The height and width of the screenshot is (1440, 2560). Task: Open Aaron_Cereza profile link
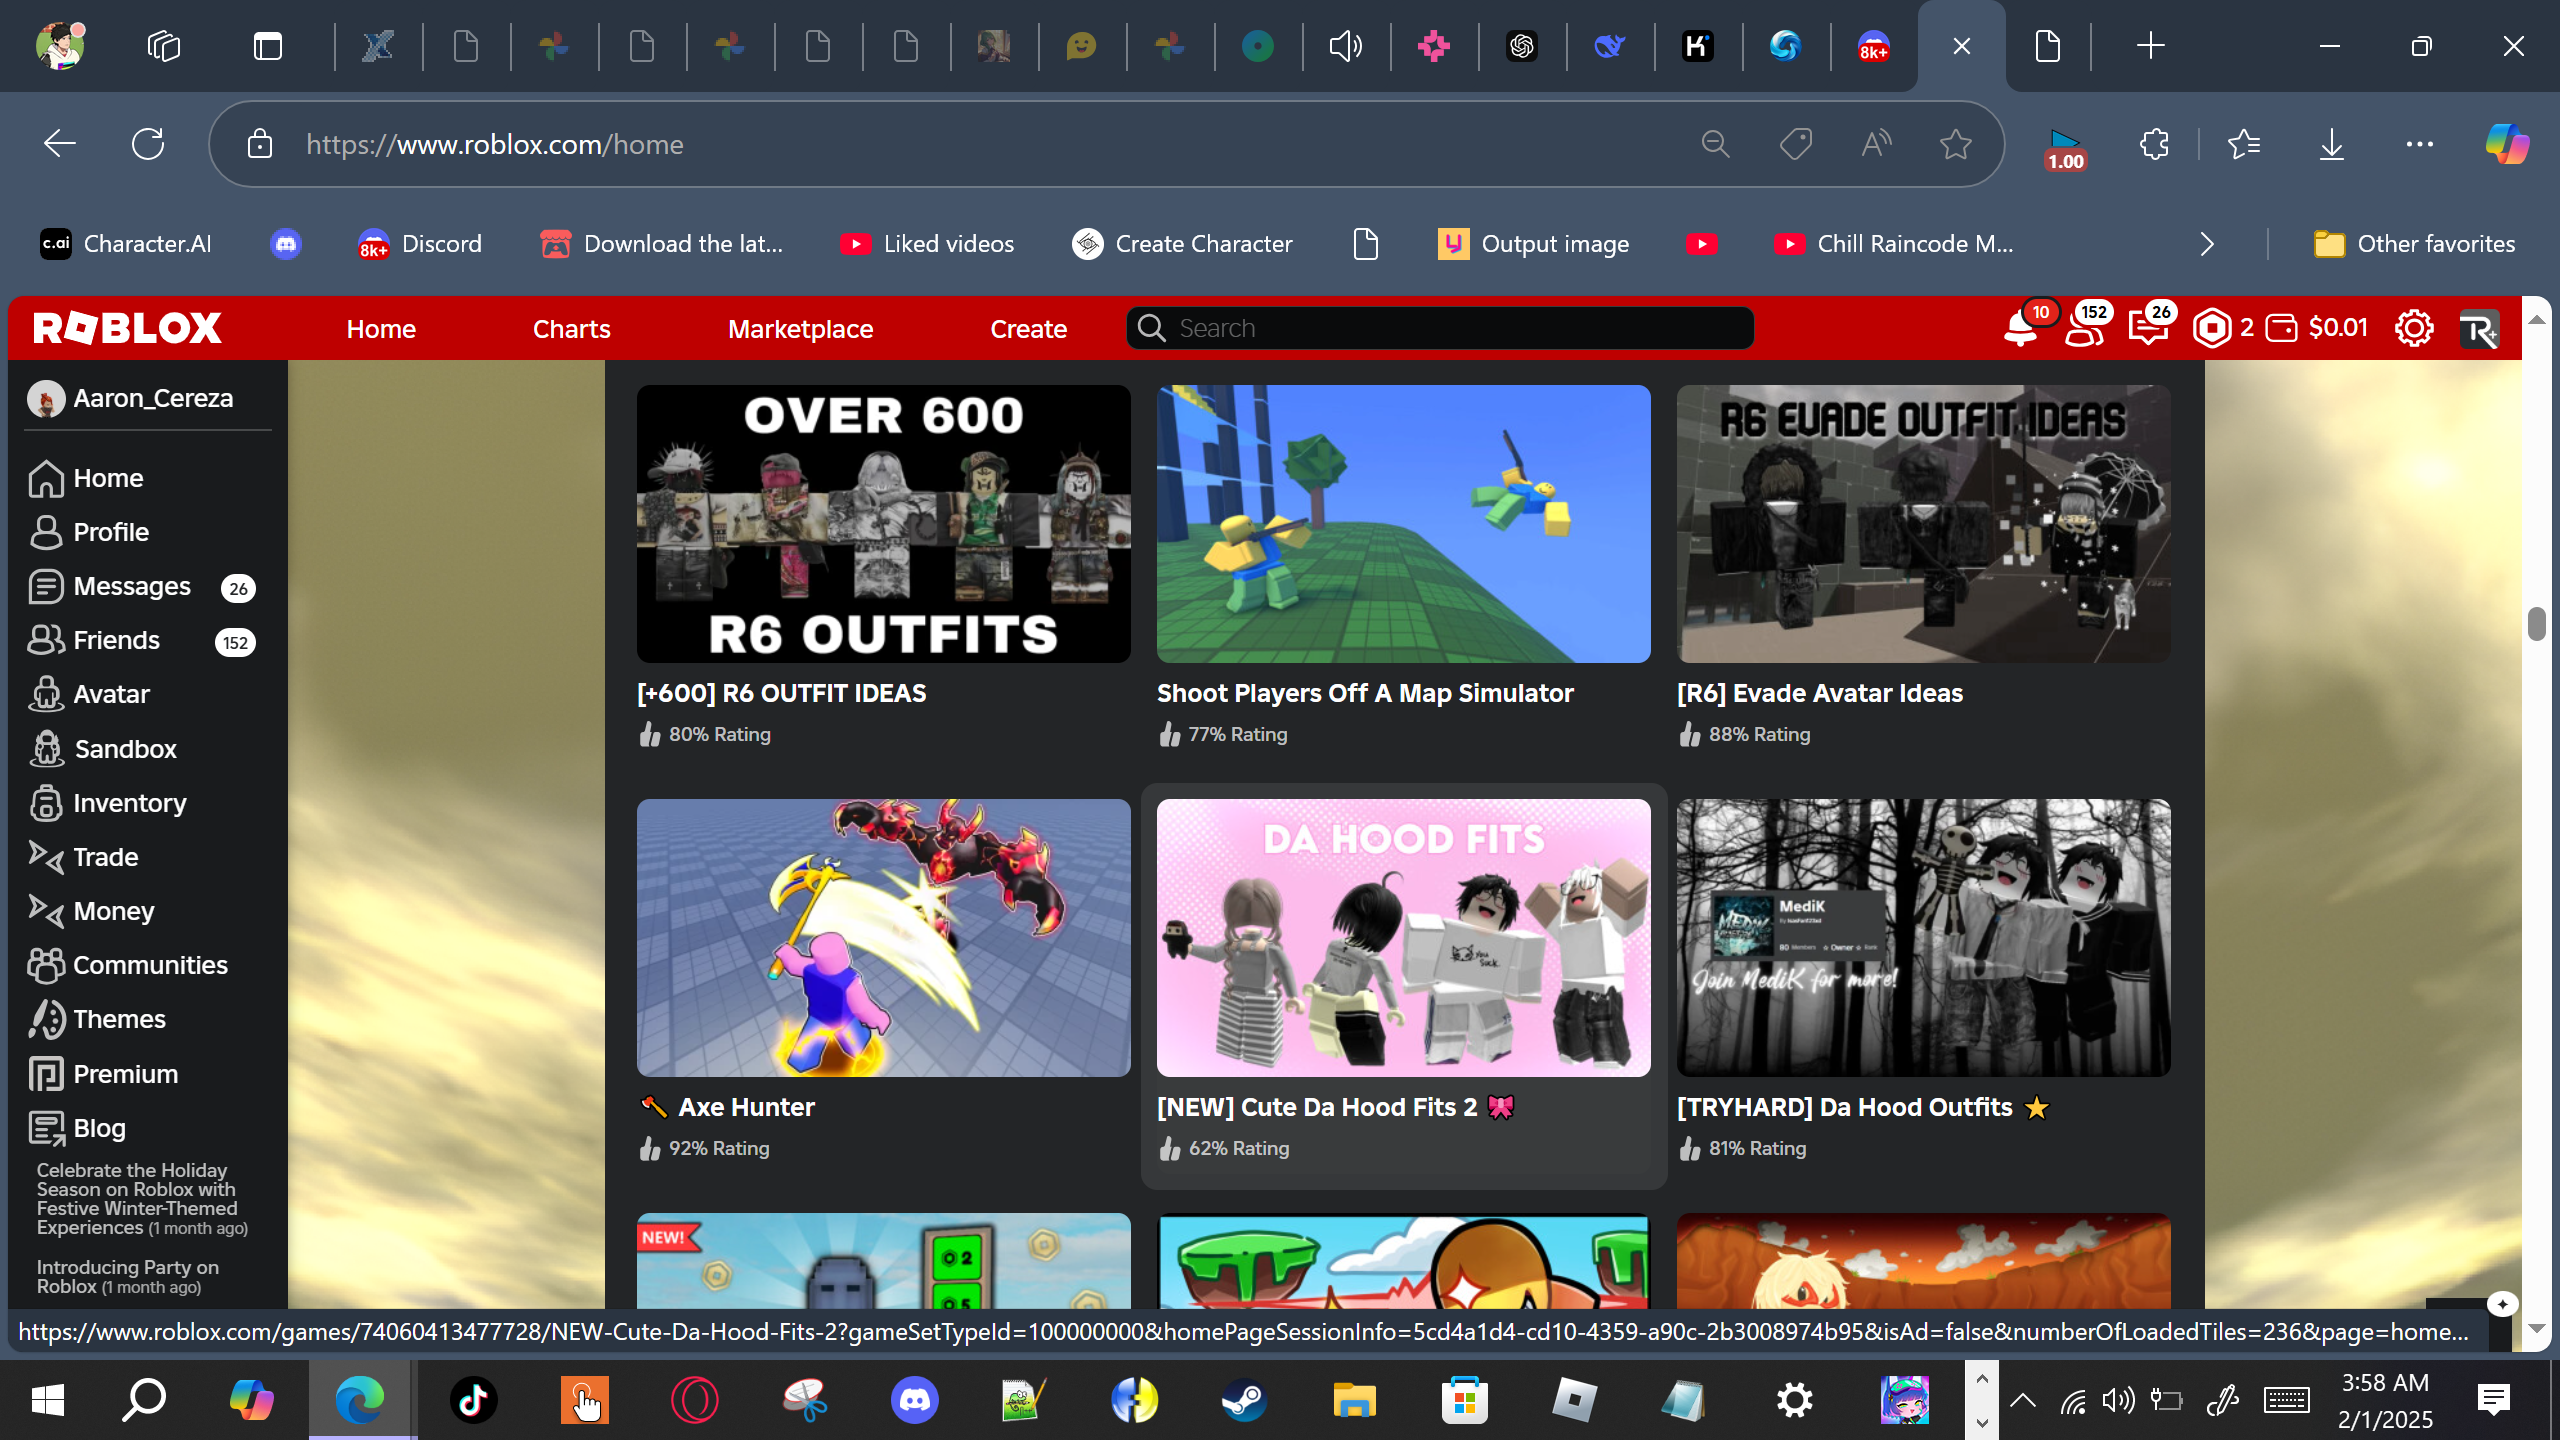[x=152, y=398]
